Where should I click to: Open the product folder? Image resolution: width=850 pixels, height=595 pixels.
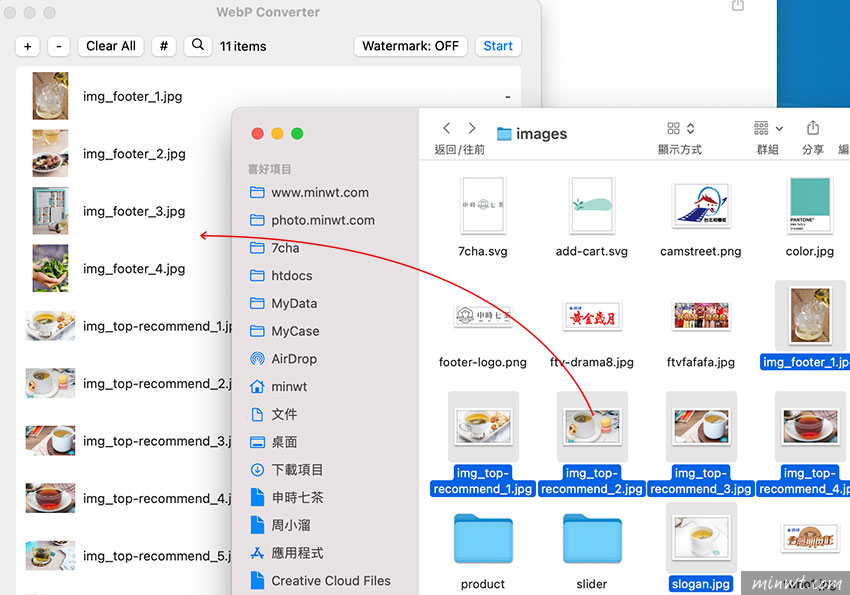(x=483, y=539)
